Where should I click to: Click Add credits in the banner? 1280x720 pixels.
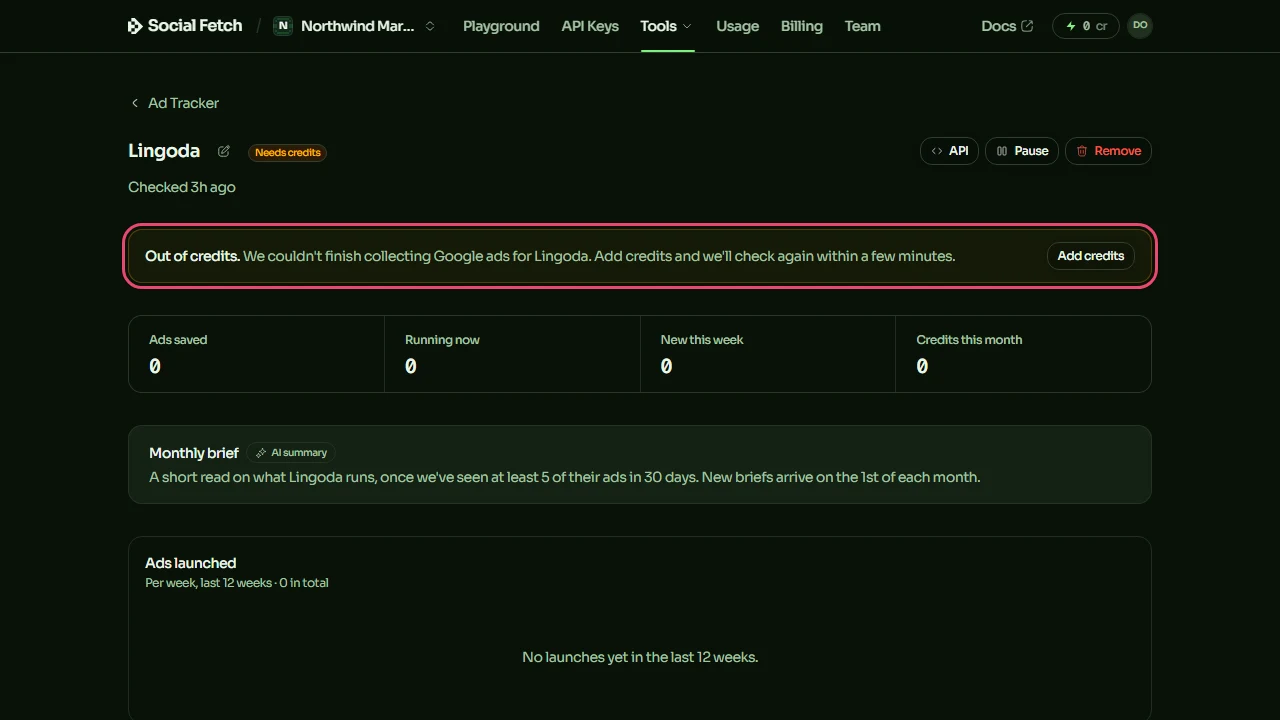(1091, 256)
